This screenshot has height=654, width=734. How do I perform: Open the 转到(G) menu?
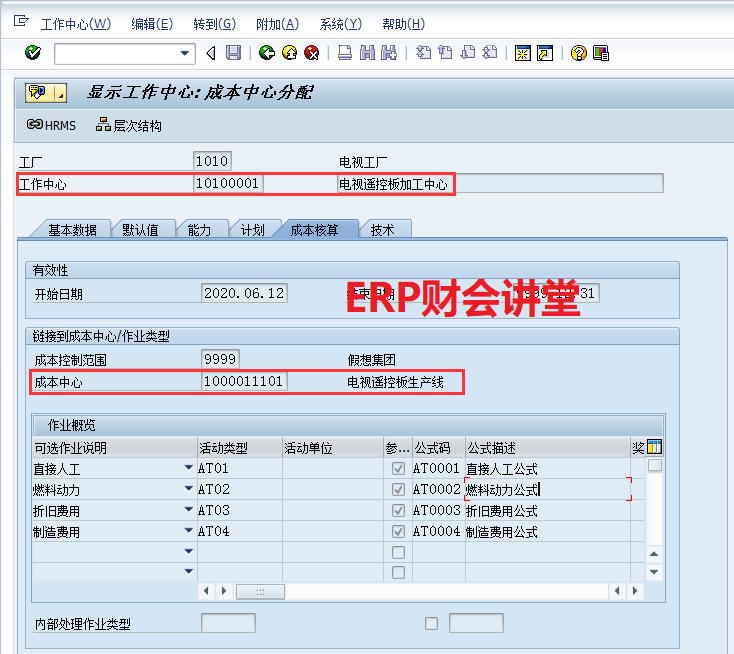tap(214, 24)
